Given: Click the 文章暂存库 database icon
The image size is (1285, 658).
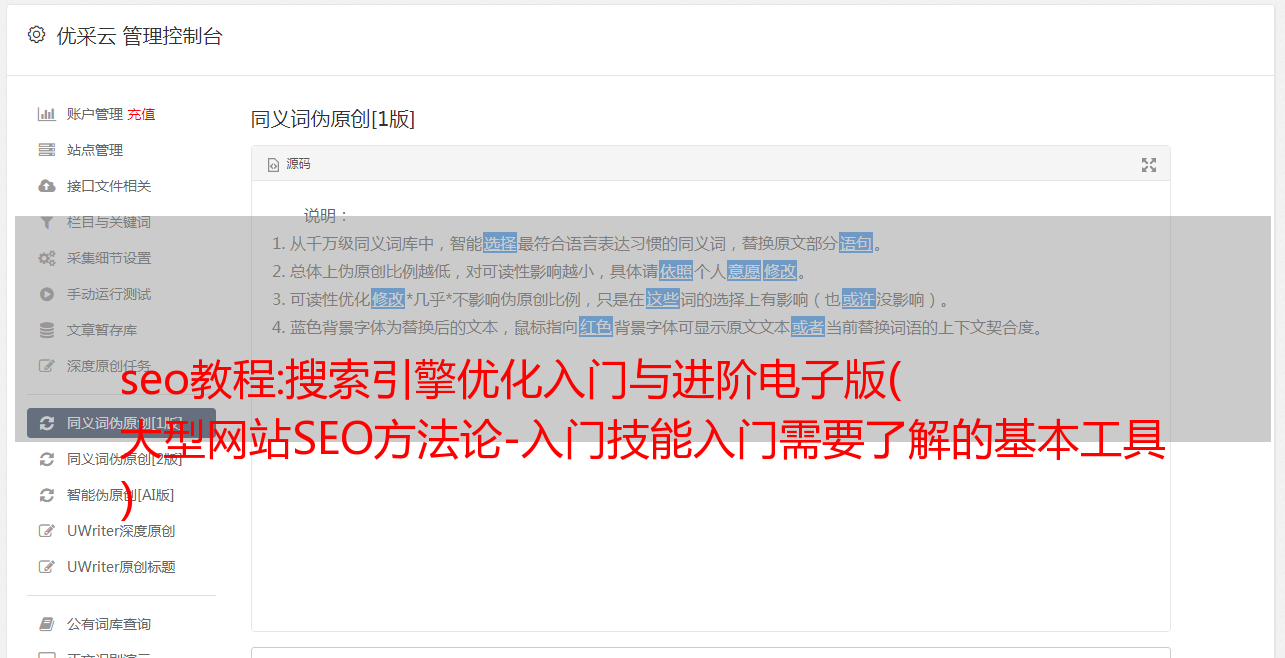Looking at the screenshot, I should pyautogui.click(x=46, y=330).
